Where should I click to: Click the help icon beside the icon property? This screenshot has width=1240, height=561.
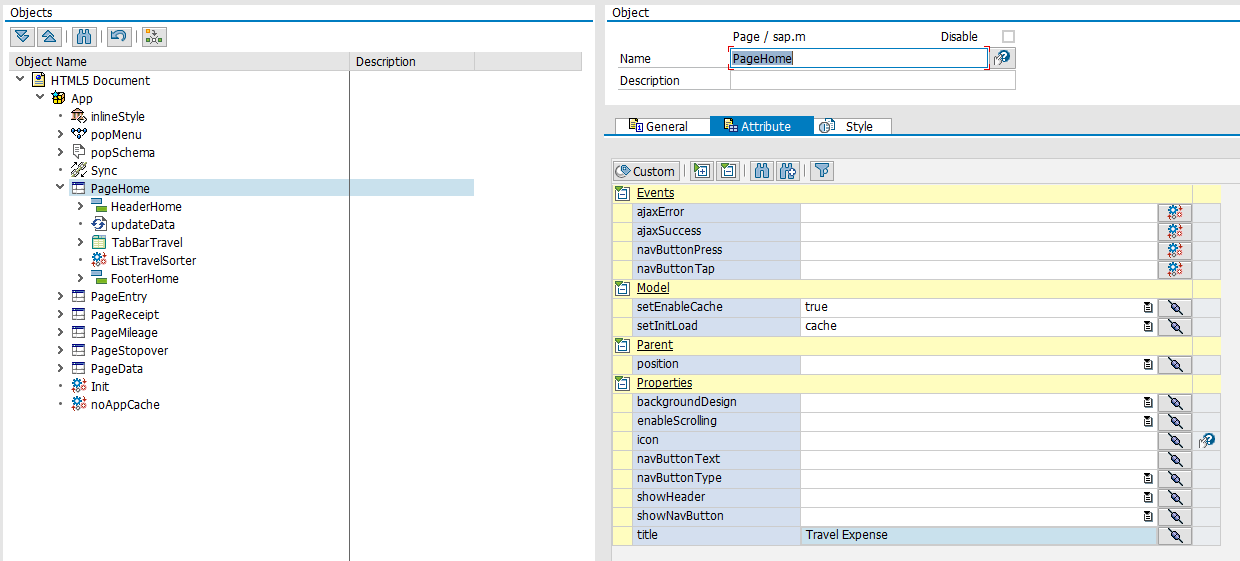(1207, 440)
